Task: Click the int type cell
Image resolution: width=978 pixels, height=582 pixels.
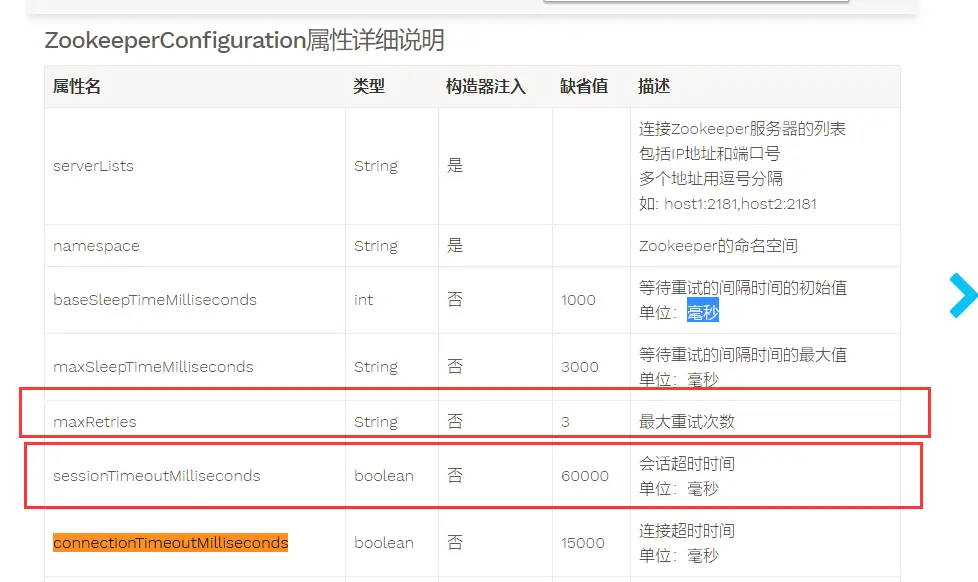Action: (363, 300)
